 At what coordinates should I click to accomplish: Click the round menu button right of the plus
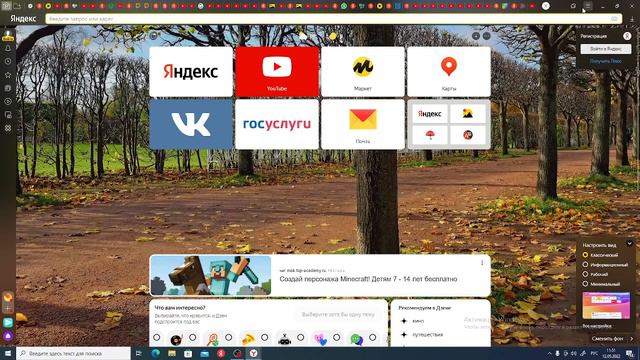[487, 36]
